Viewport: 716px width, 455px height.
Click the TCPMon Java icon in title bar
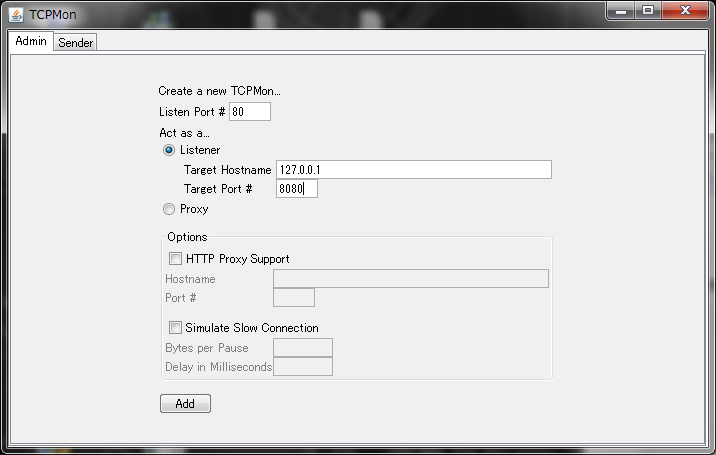tap(16, 15)
